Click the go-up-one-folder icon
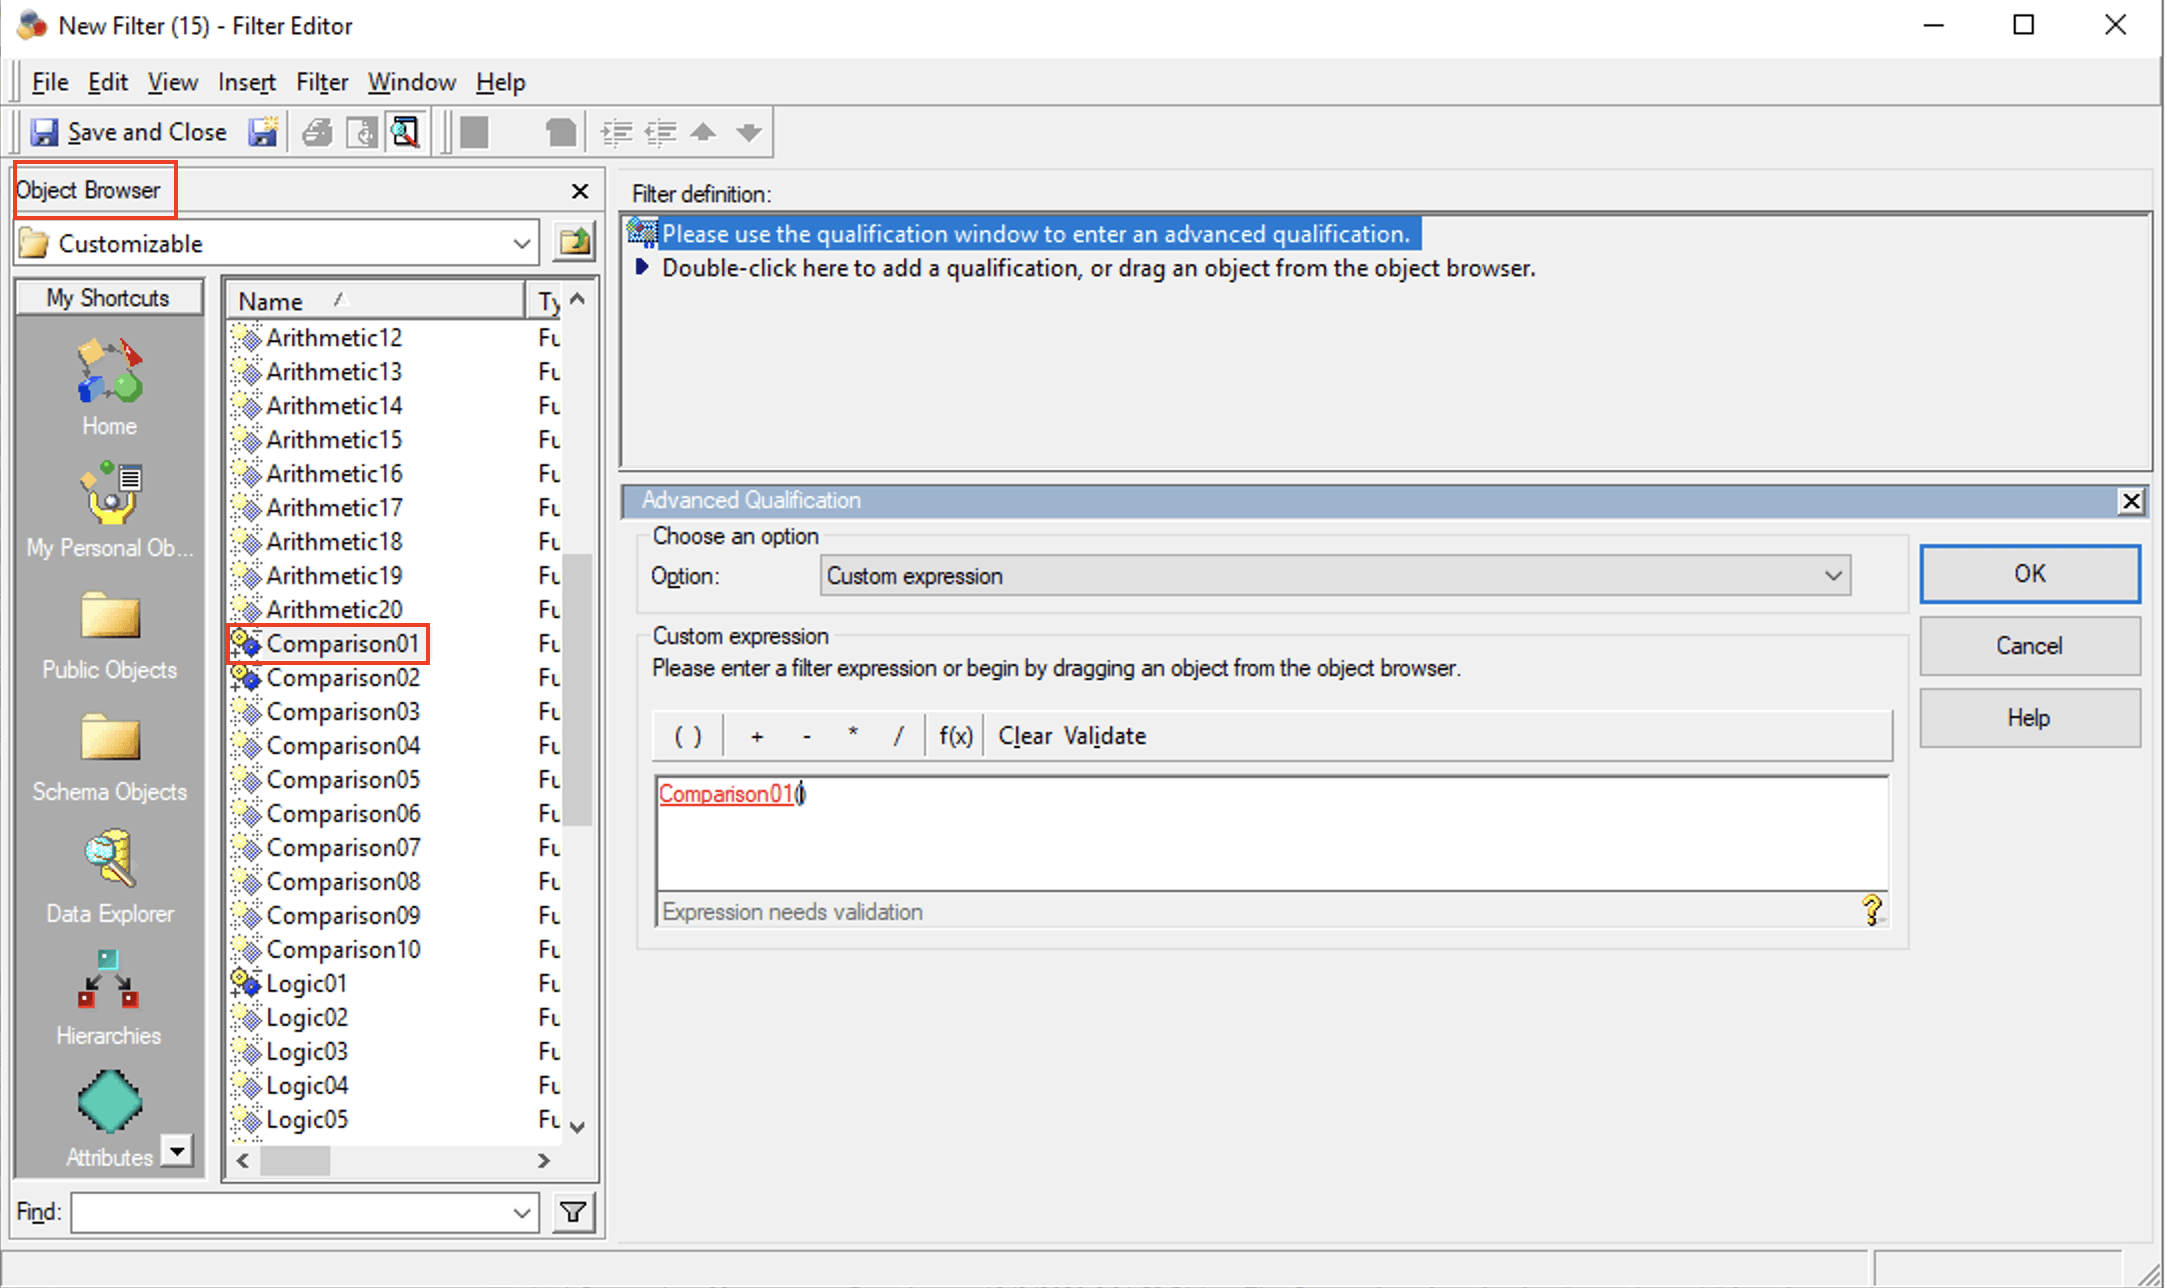Viewport: 2166px width, 1288px height. (575, 243)
